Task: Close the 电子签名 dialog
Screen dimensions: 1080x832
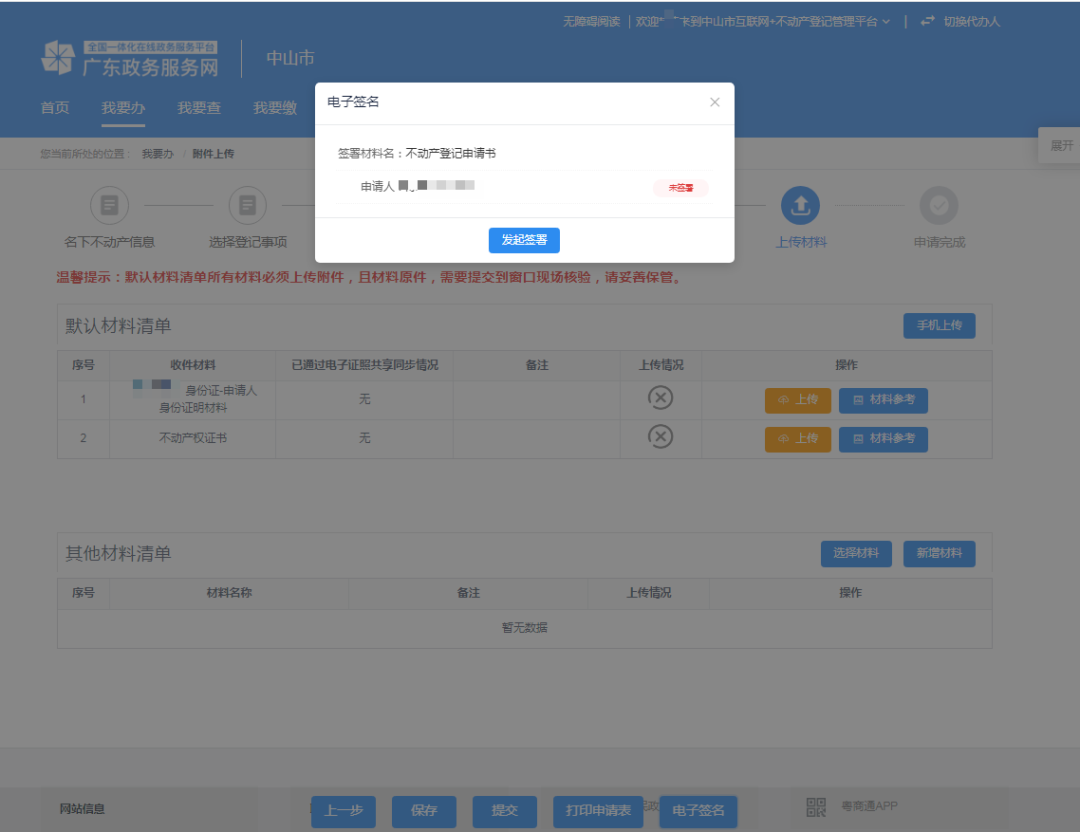Action: coord(714,102)
